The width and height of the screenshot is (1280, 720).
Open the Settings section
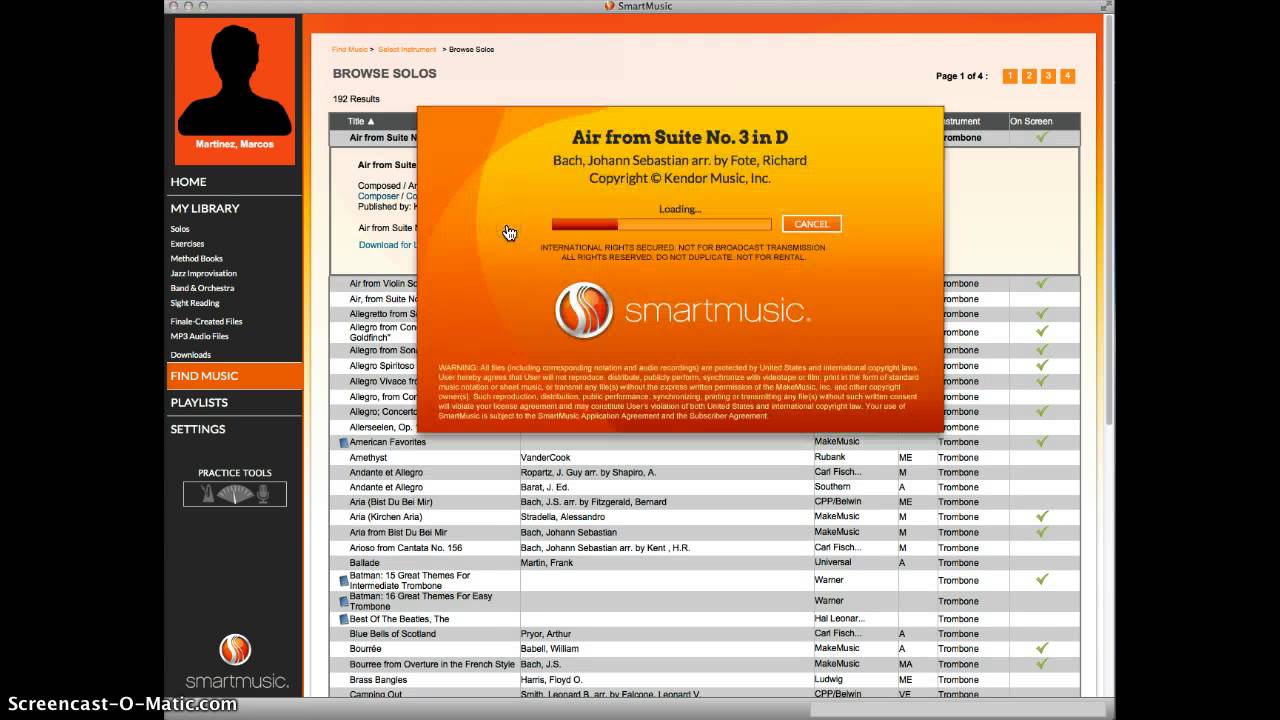pos(198,429)
